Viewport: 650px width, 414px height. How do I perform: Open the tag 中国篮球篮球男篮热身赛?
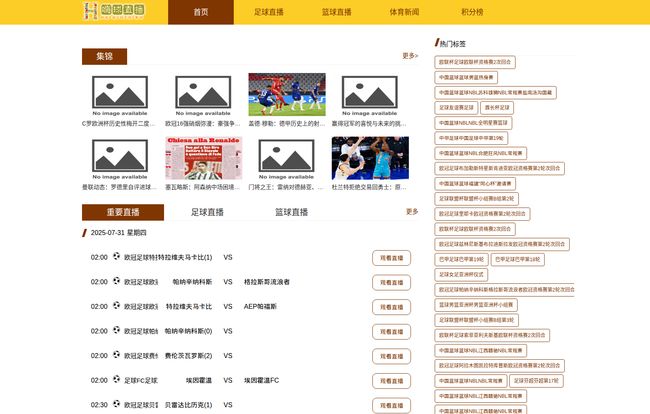pos(466,77)
